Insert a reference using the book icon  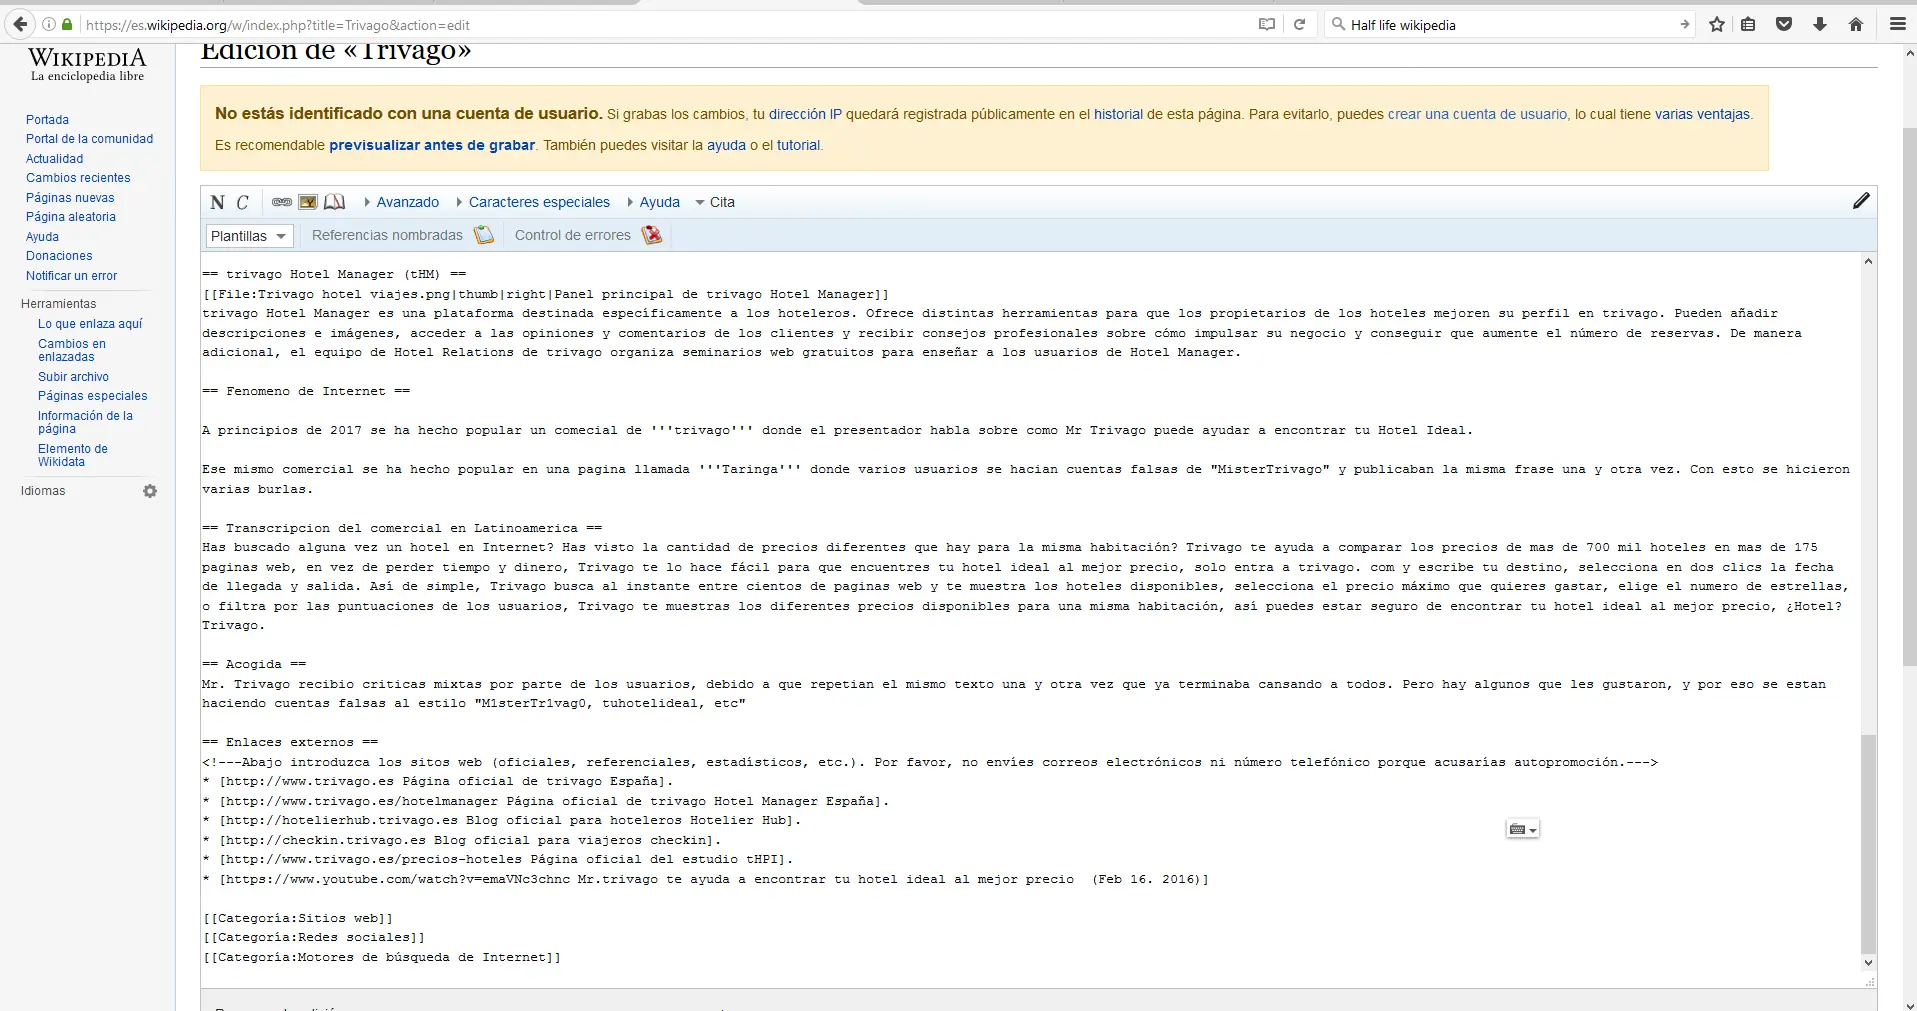pos(335,202)
